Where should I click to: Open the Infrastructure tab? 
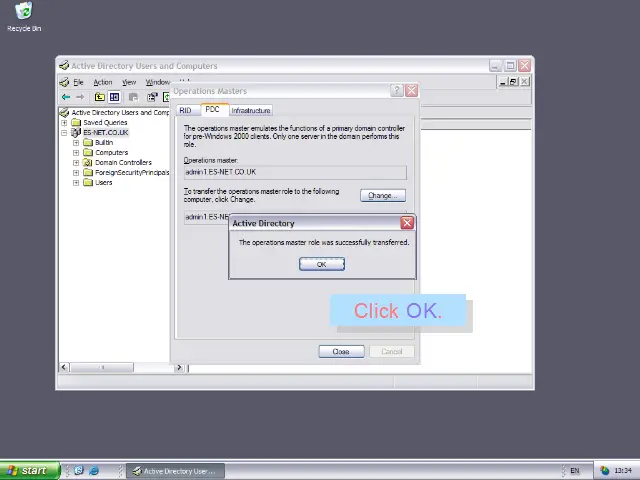click(x=251, y=110)
